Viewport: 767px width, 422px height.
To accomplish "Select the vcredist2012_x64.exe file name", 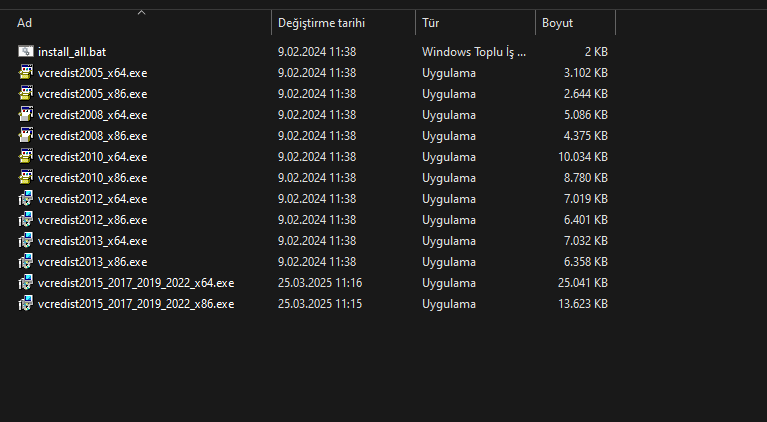I will (x=92, y=199).
